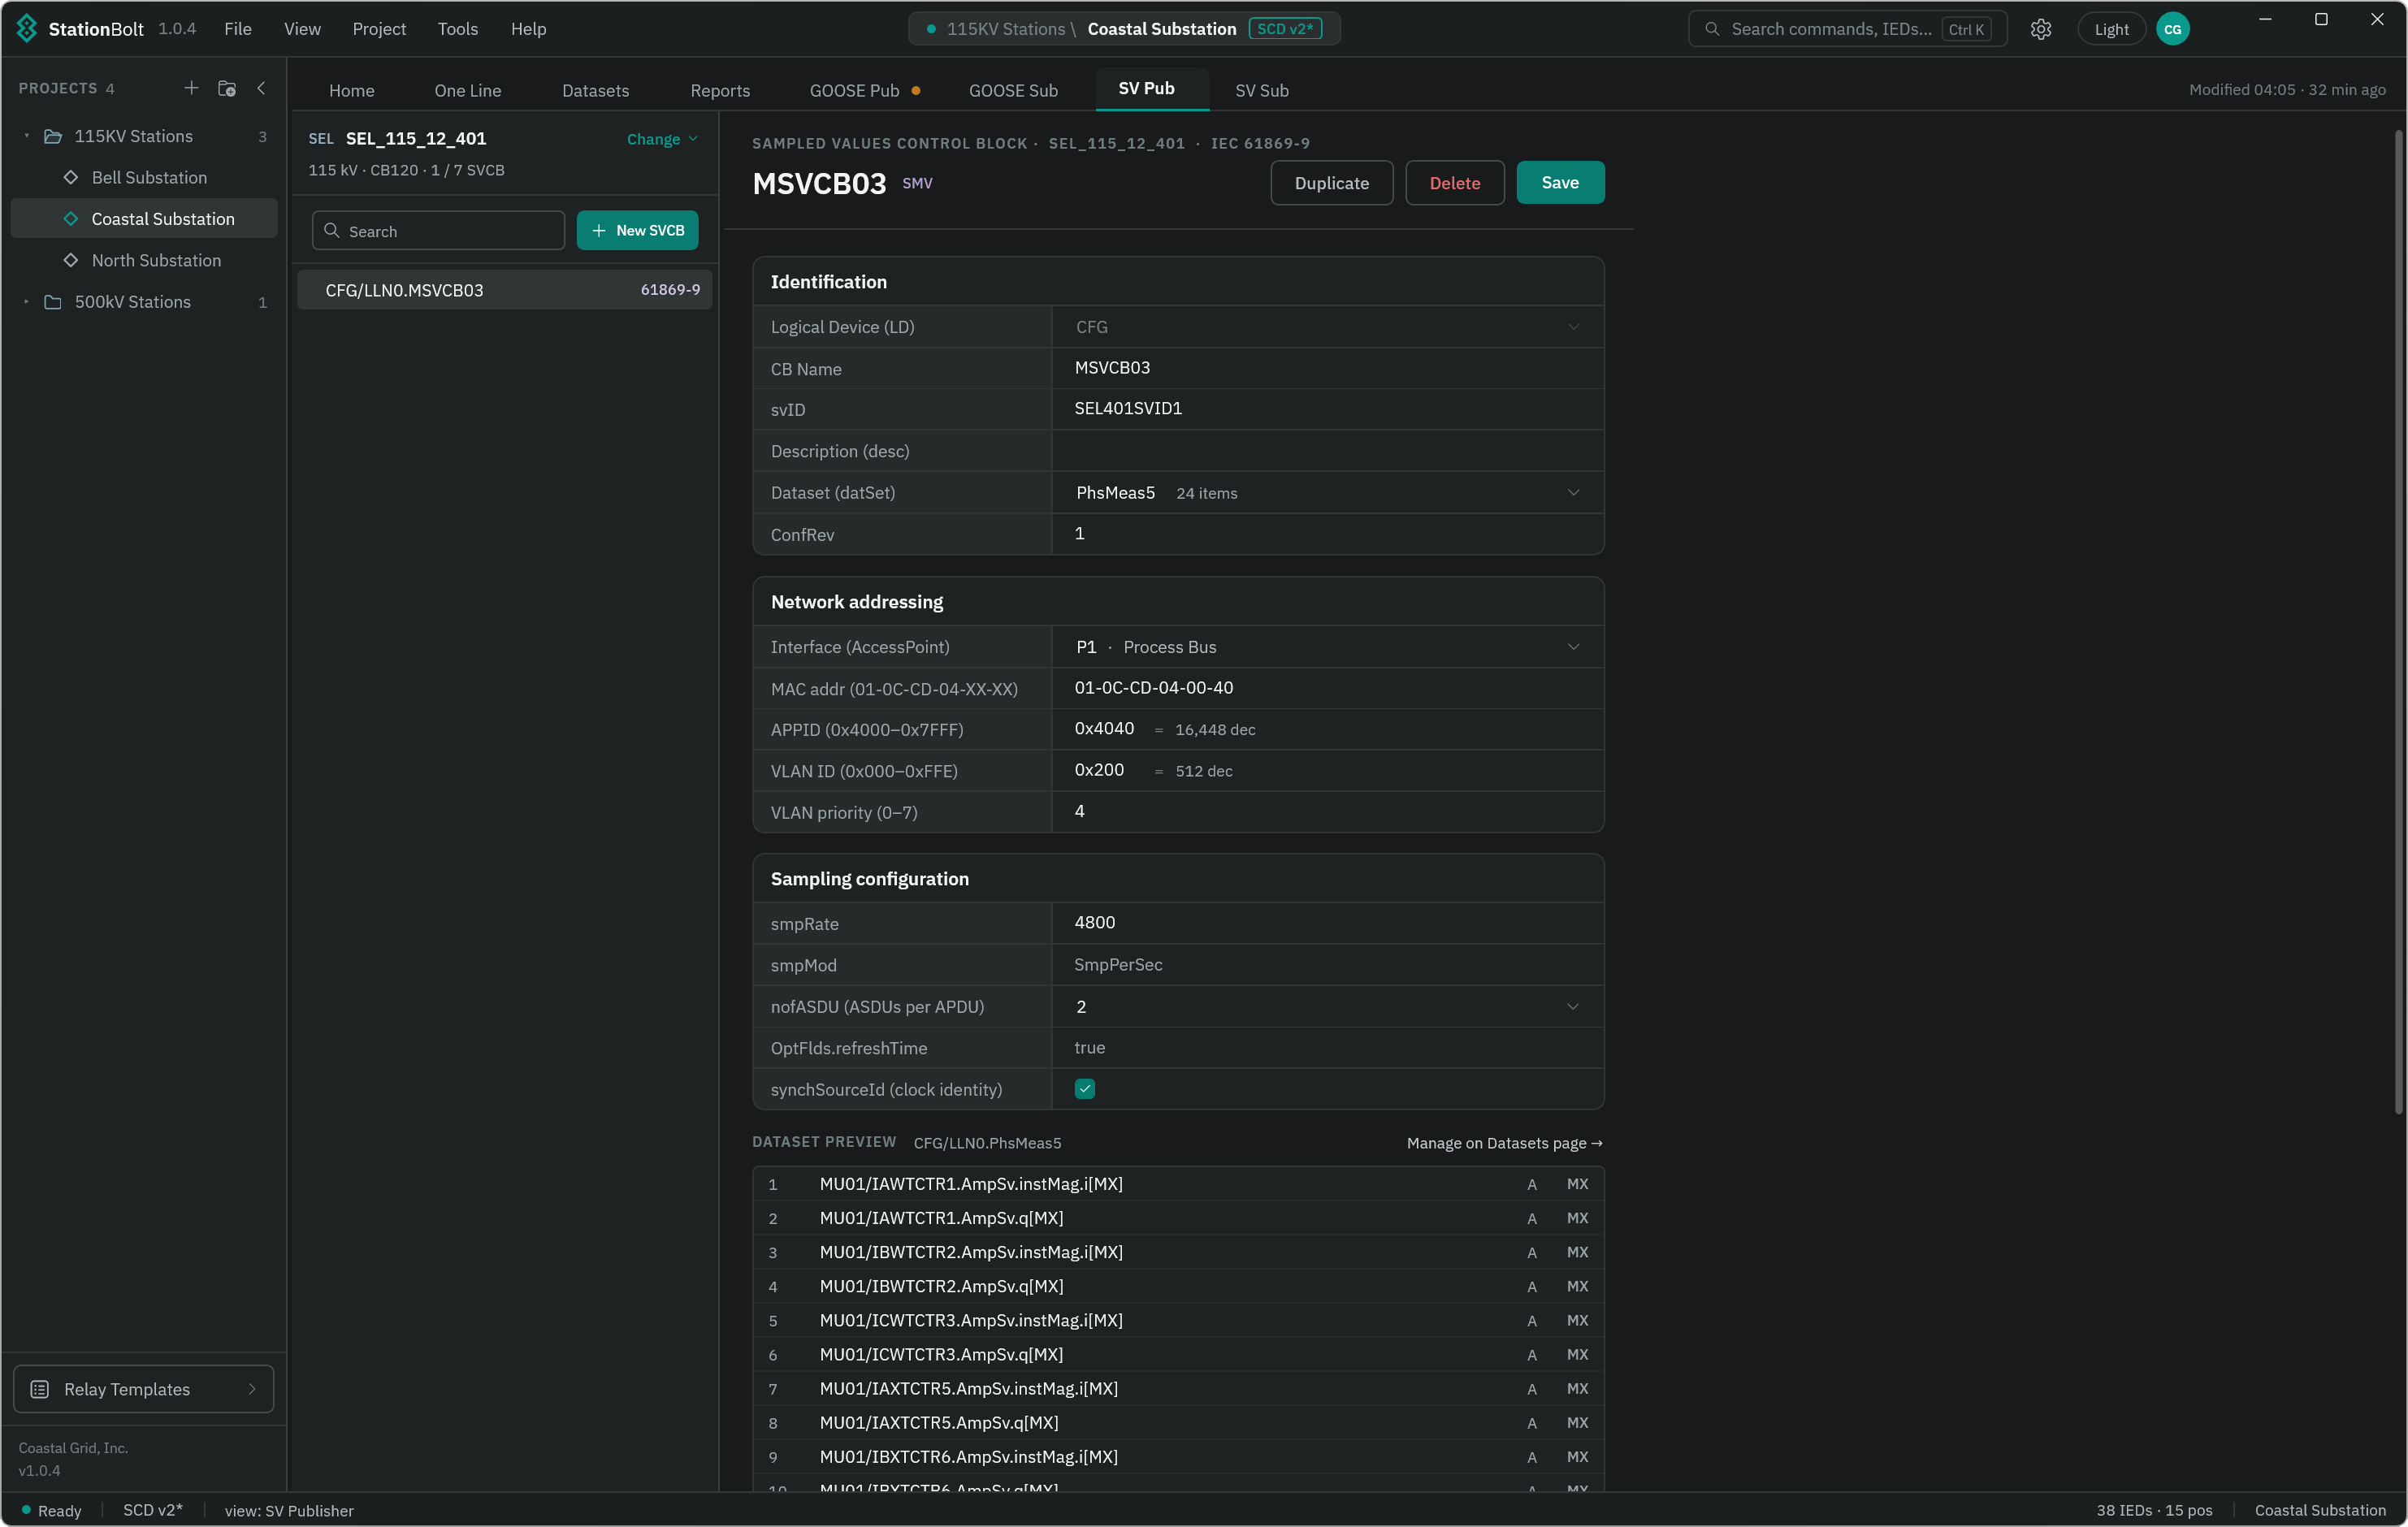The width and height of the screenshot is (2408, 1527).
Task: Toggle synchSourceId clock identity checkbox
Action: click(x=1085, y=1089)
